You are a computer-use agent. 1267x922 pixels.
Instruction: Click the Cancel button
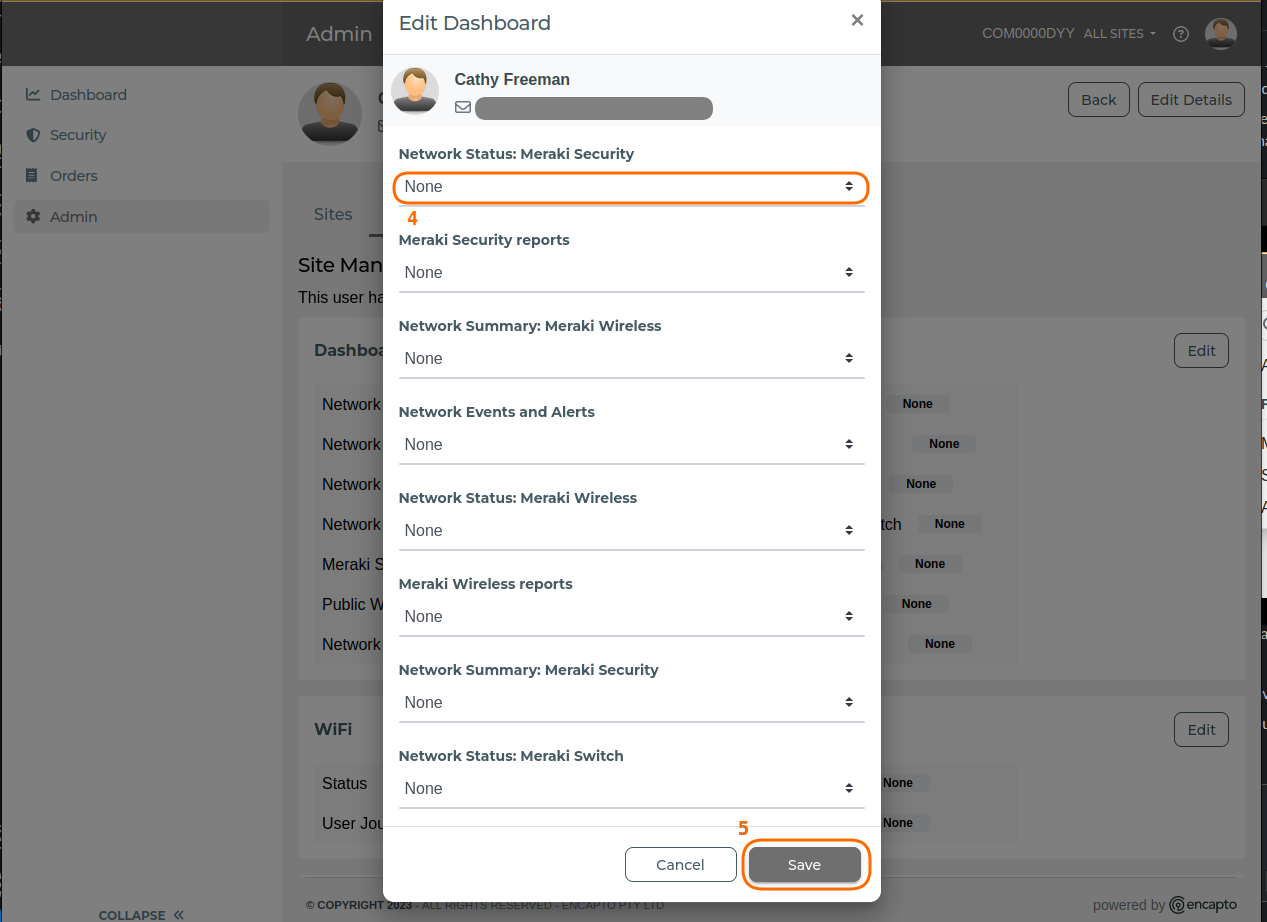pyautogui.click(x=681, y=865)
